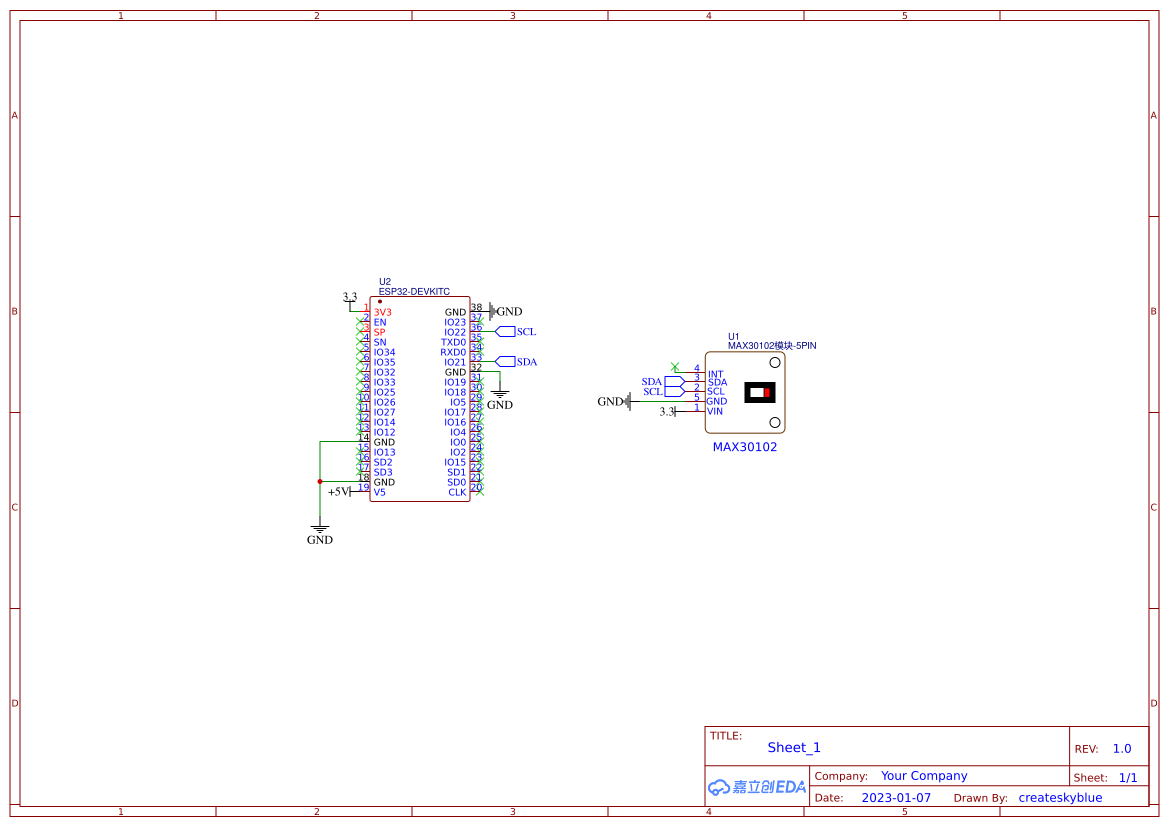
Task: Click the IO19 pin label
Action: click(455, 383)
